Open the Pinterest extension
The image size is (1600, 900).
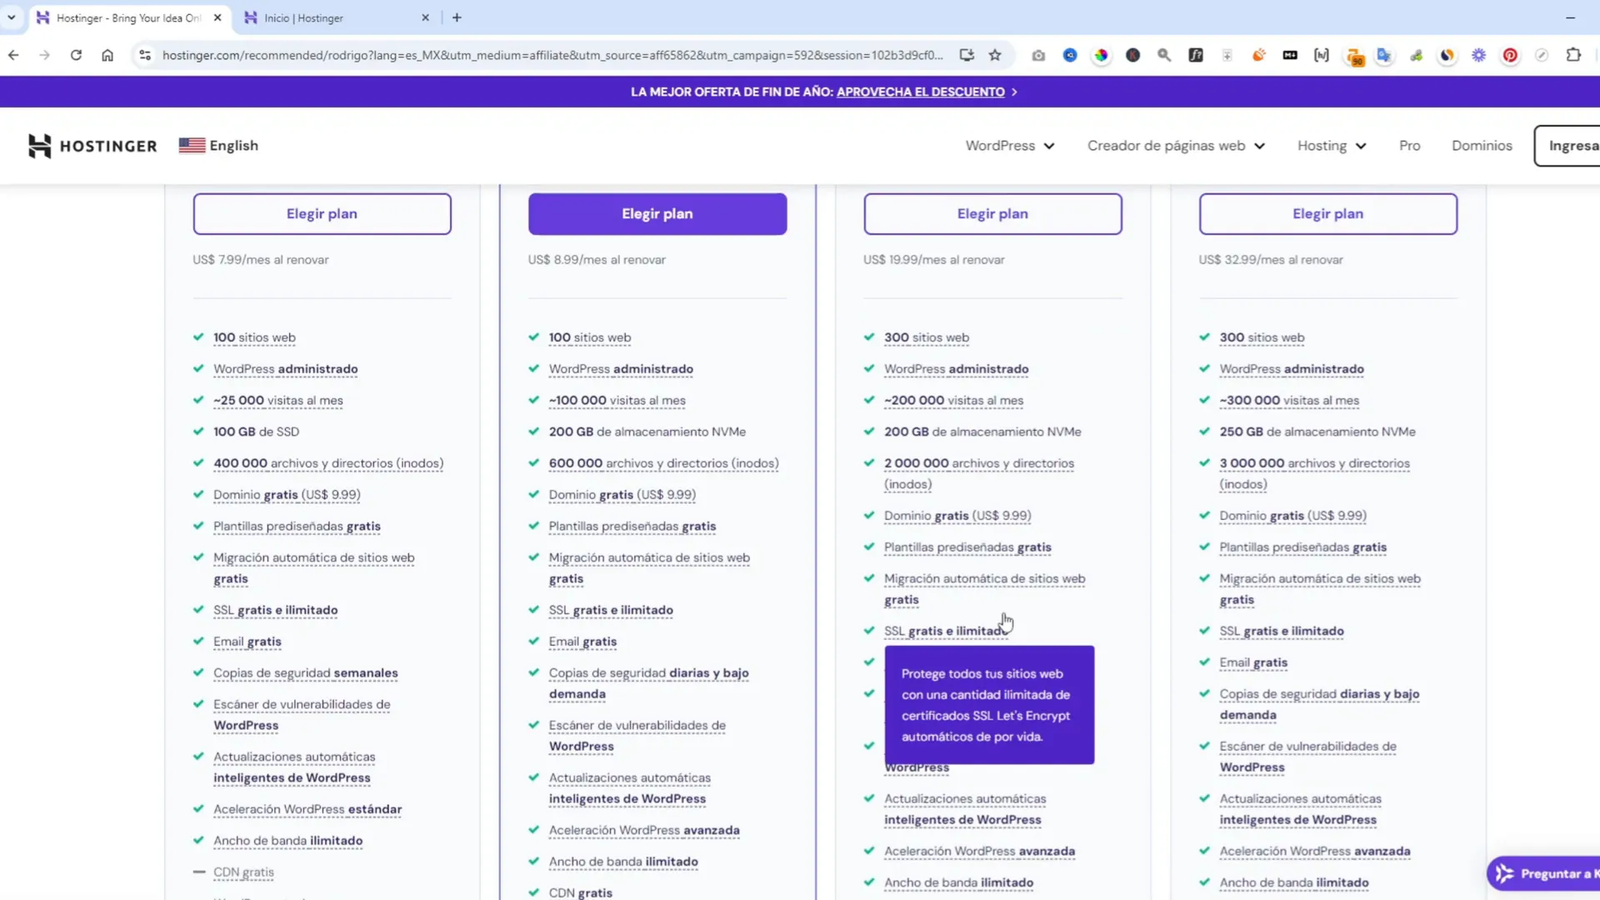pyautogui.click(x=1510, y=55)
